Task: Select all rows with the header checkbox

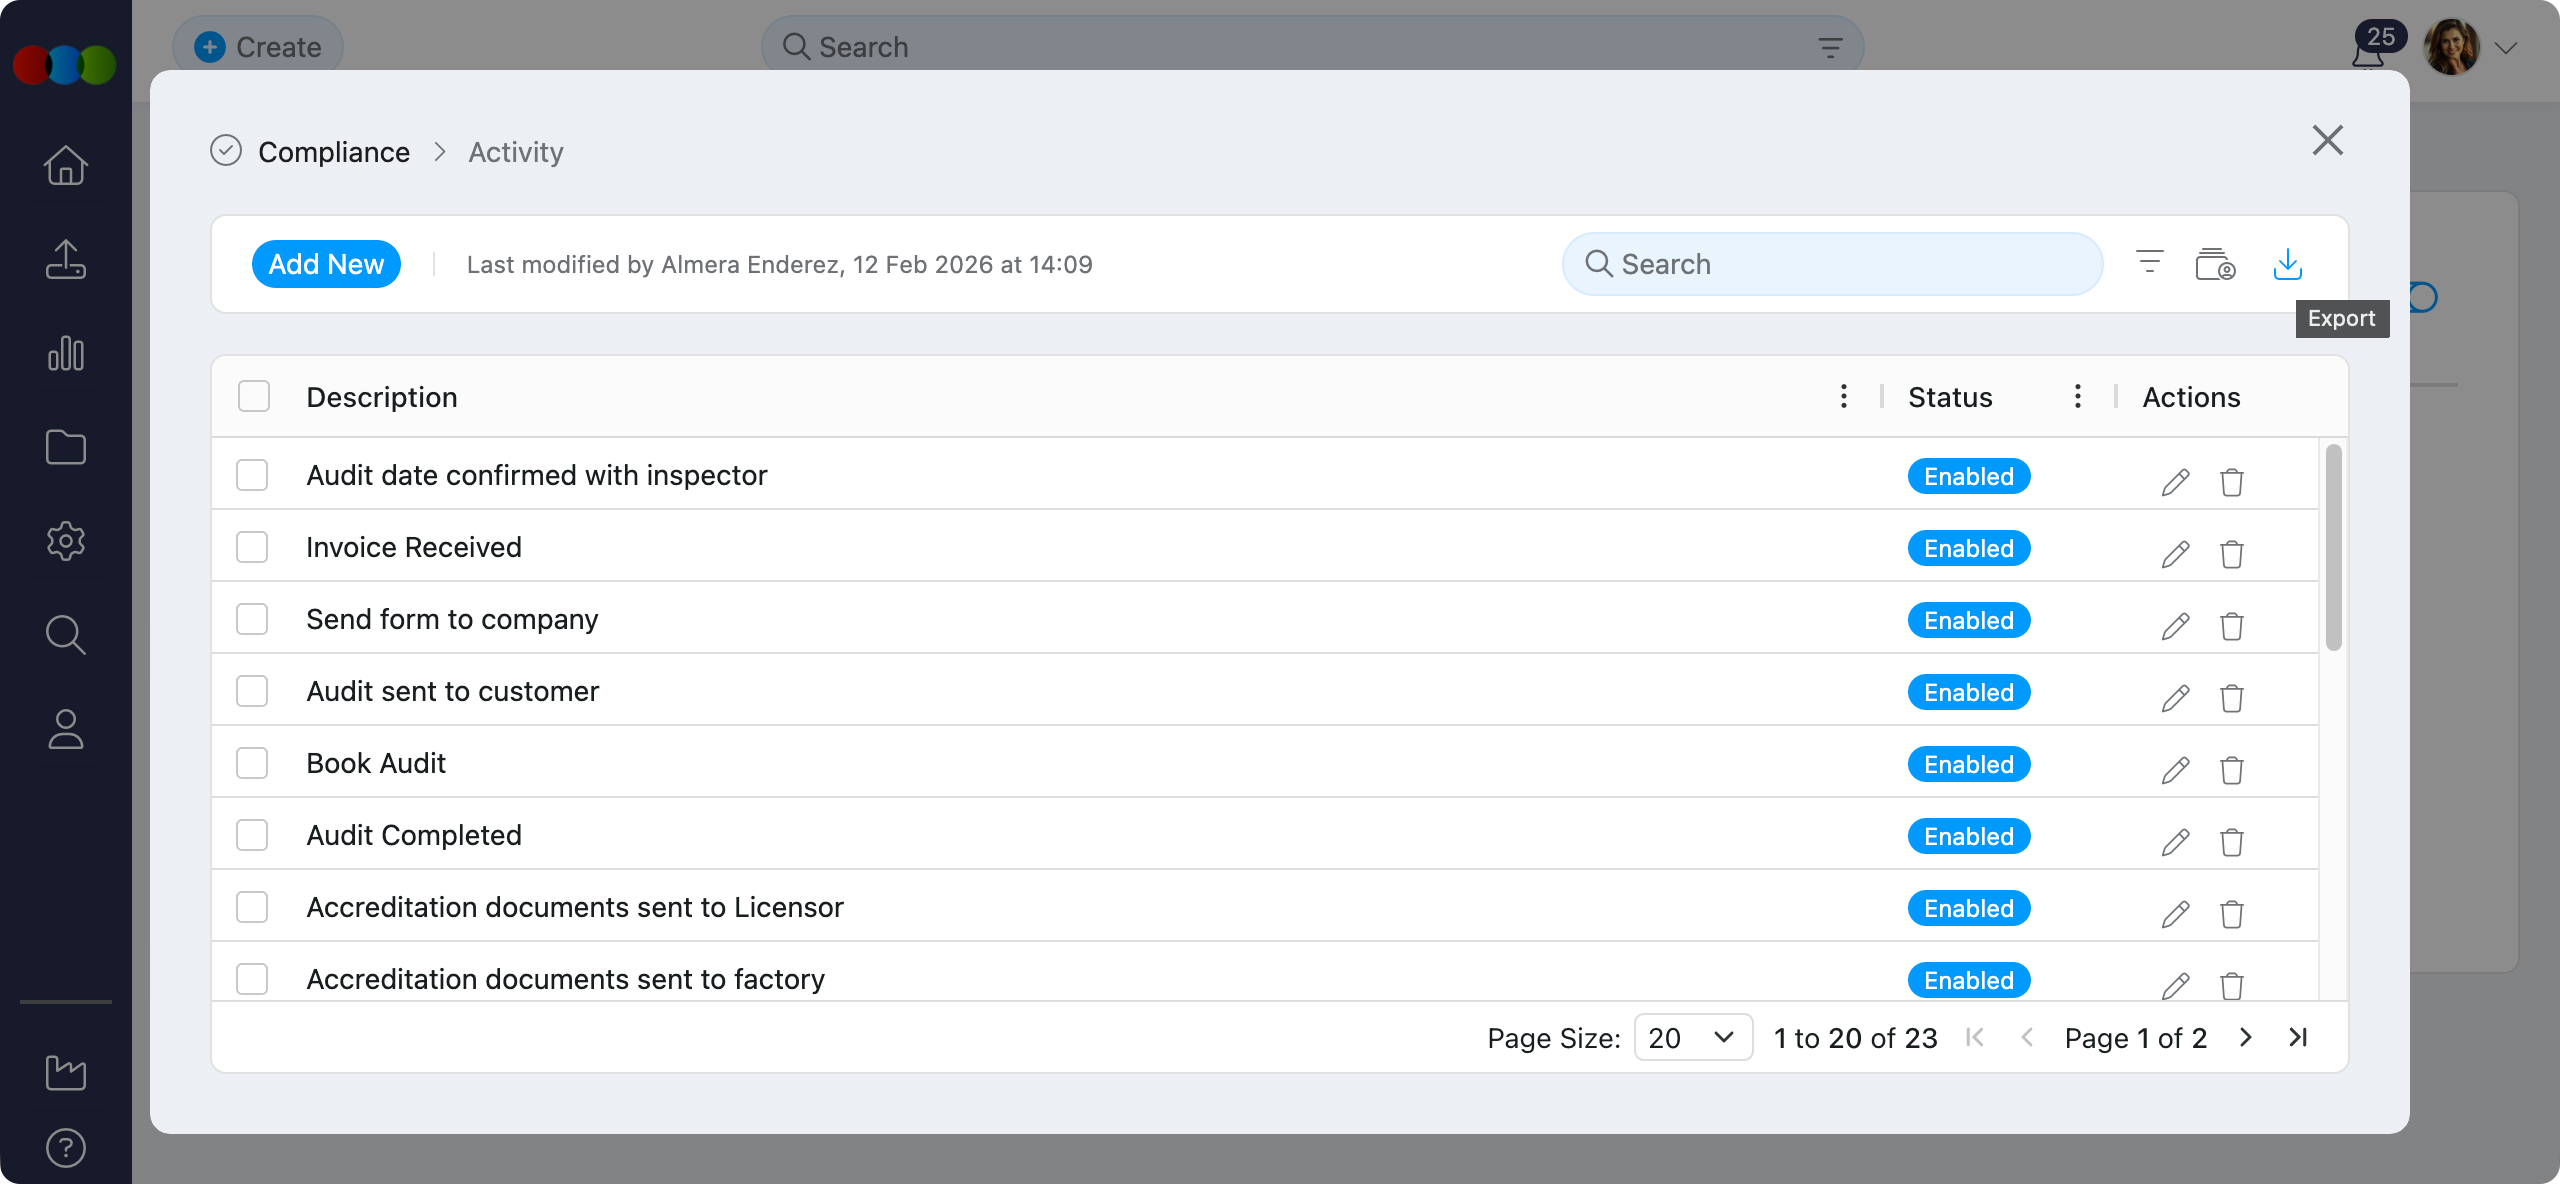Action: point(254,397)
